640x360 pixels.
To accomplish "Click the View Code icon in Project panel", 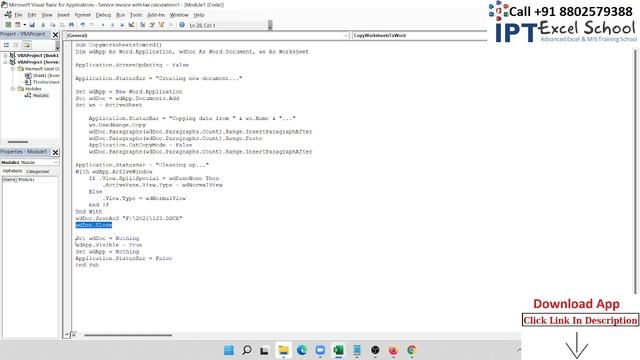I will point(6,45).
